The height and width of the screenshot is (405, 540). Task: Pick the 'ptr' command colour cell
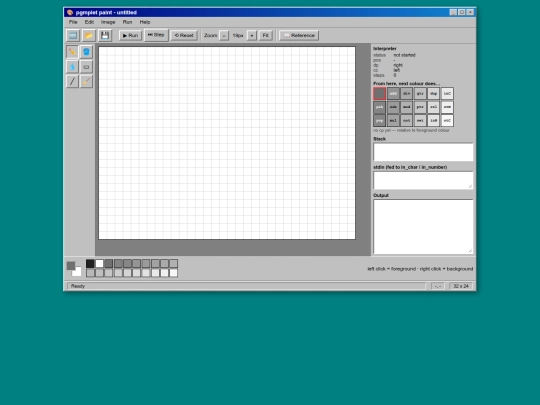pyautogui.click(x=420, y=107)
